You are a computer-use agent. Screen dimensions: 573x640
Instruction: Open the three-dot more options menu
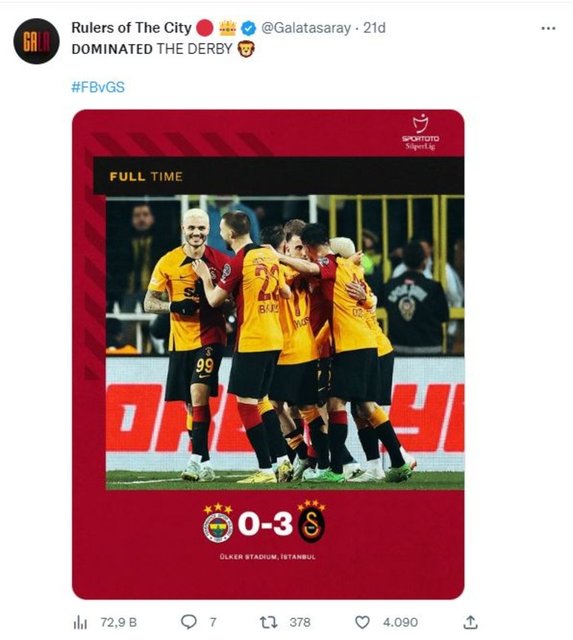(548, 29)
